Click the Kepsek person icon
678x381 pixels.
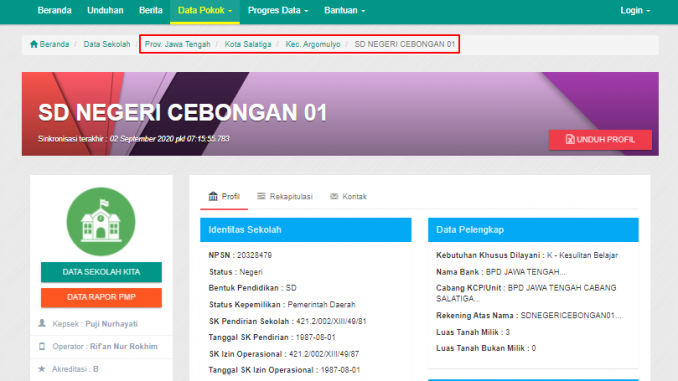42,323
